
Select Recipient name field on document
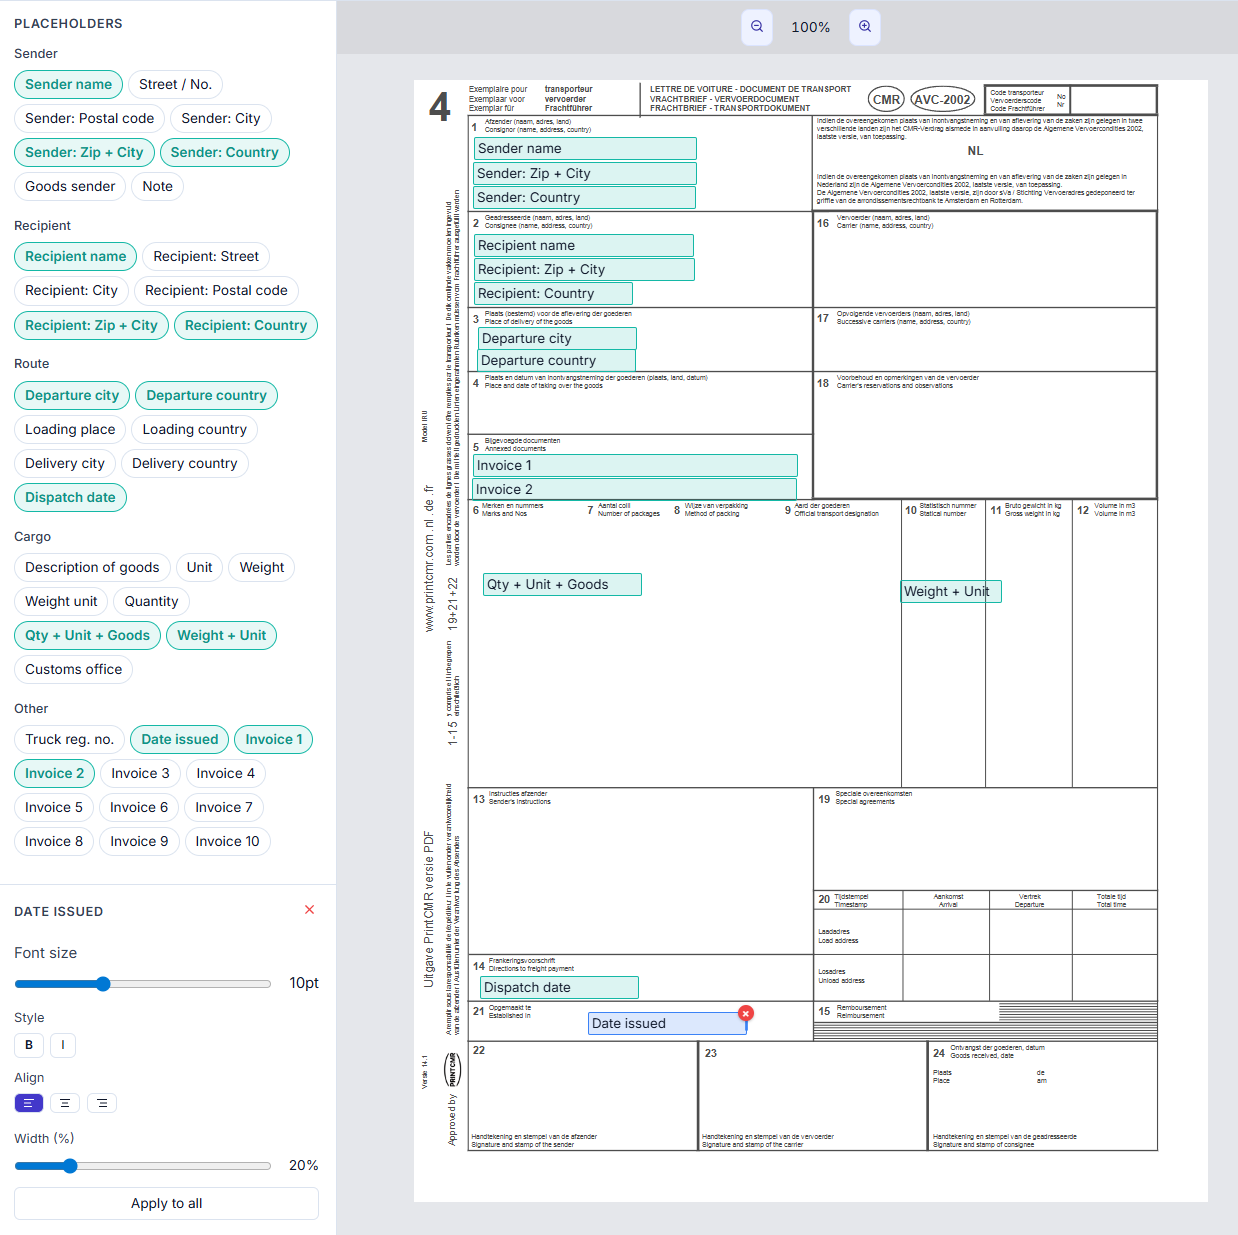584,246
